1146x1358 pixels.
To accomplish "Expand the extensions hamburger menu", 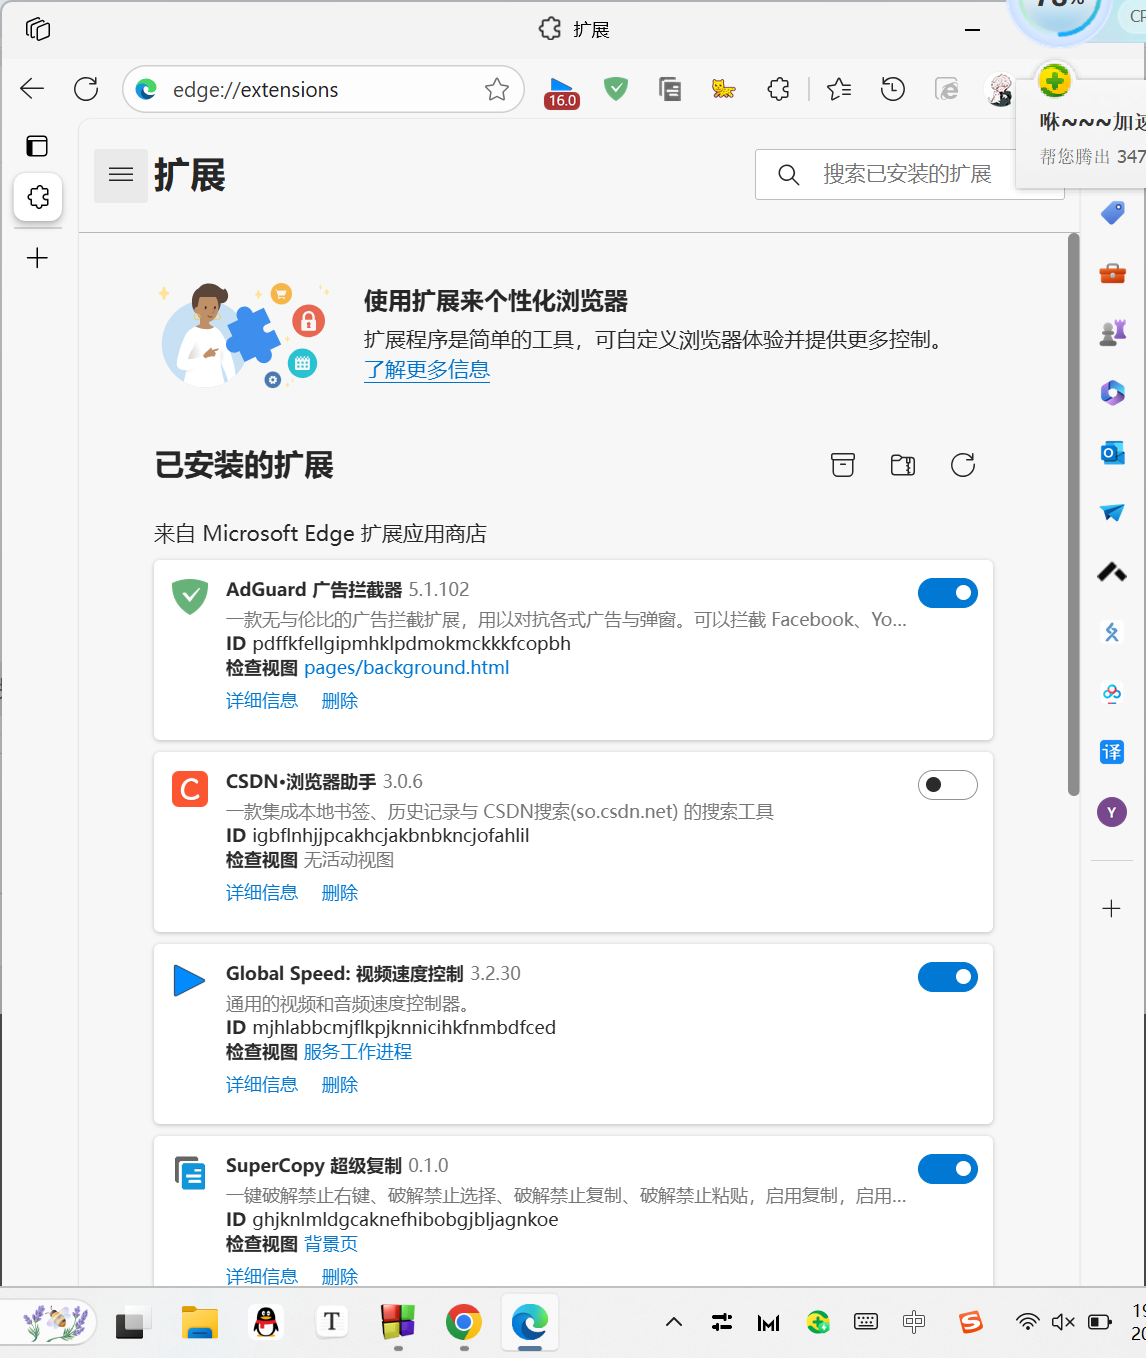I will tap(121, 175).
